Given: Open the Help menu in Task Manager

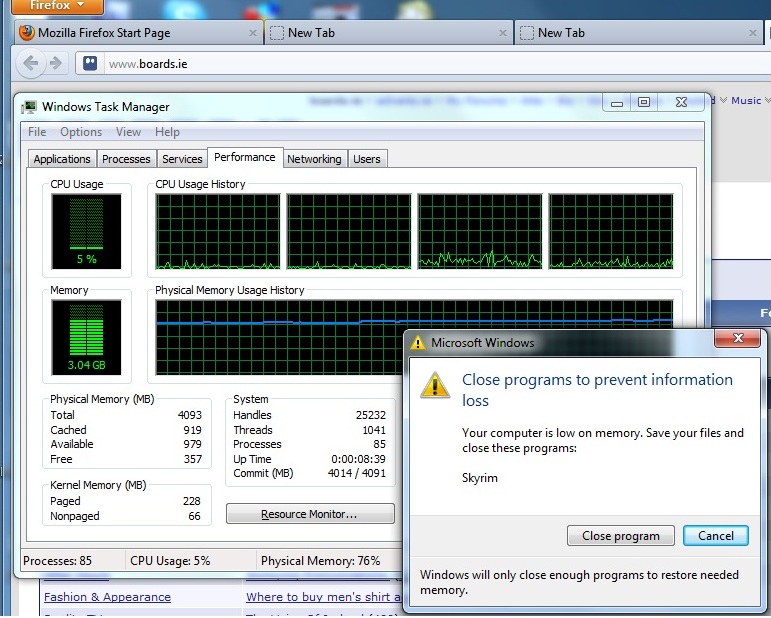Looking at the screenshot, I should (167, 132).
